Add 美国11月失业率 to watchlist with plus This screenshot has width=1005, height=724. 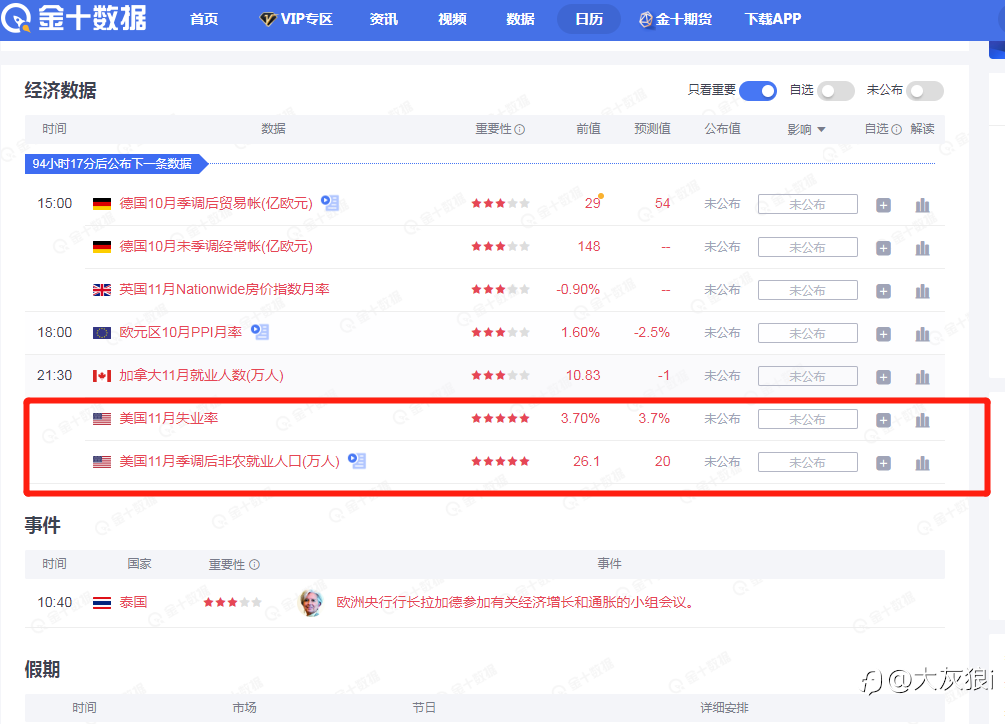click(883, 420)
